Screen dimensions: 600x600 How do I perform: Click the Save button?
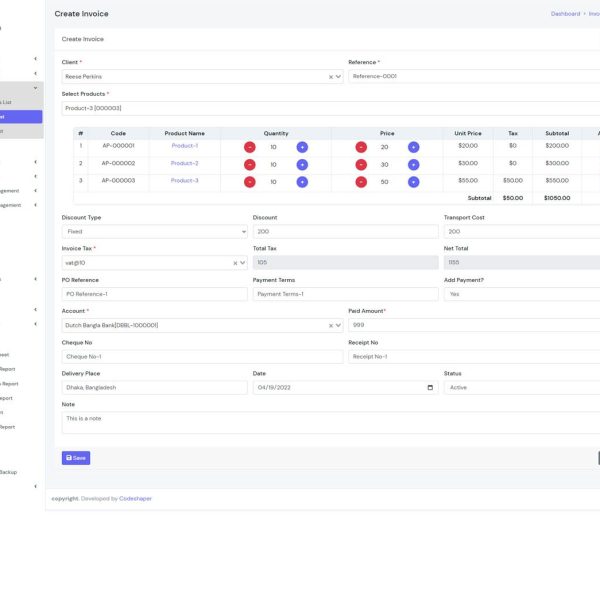point(76,457)
